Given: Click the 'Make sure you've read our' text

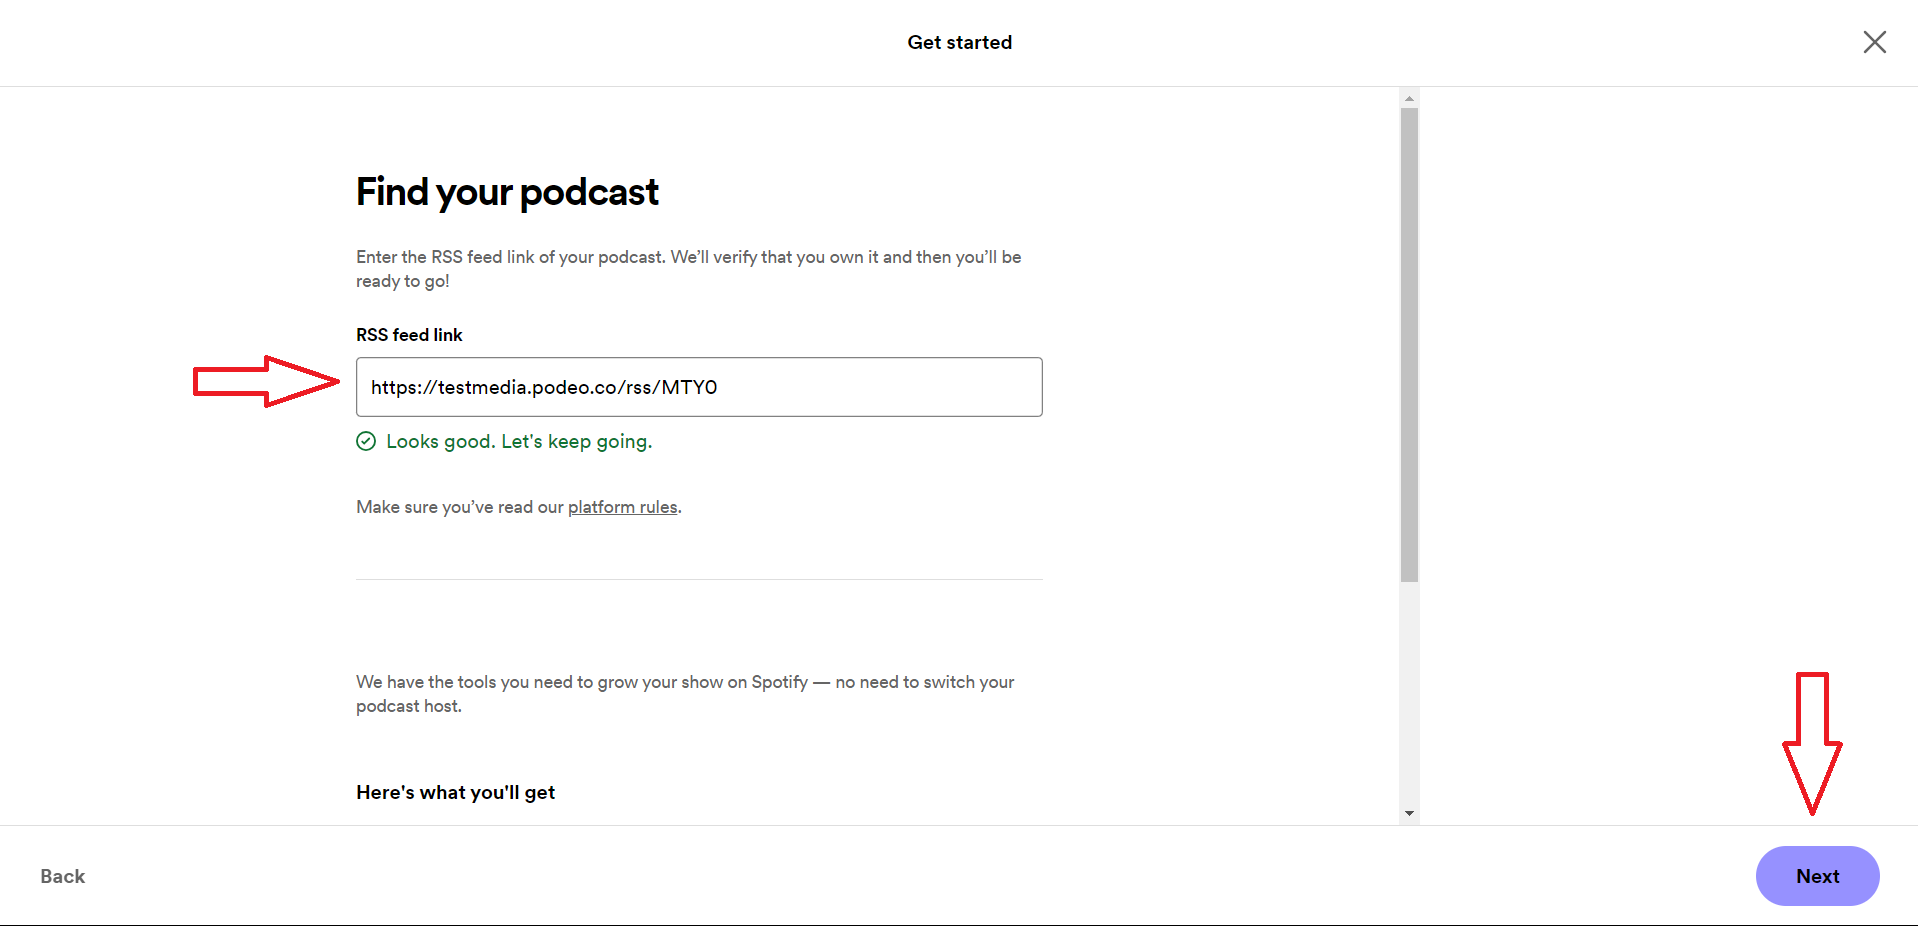Looking at the screenshot, I should (x=460, y=507).
